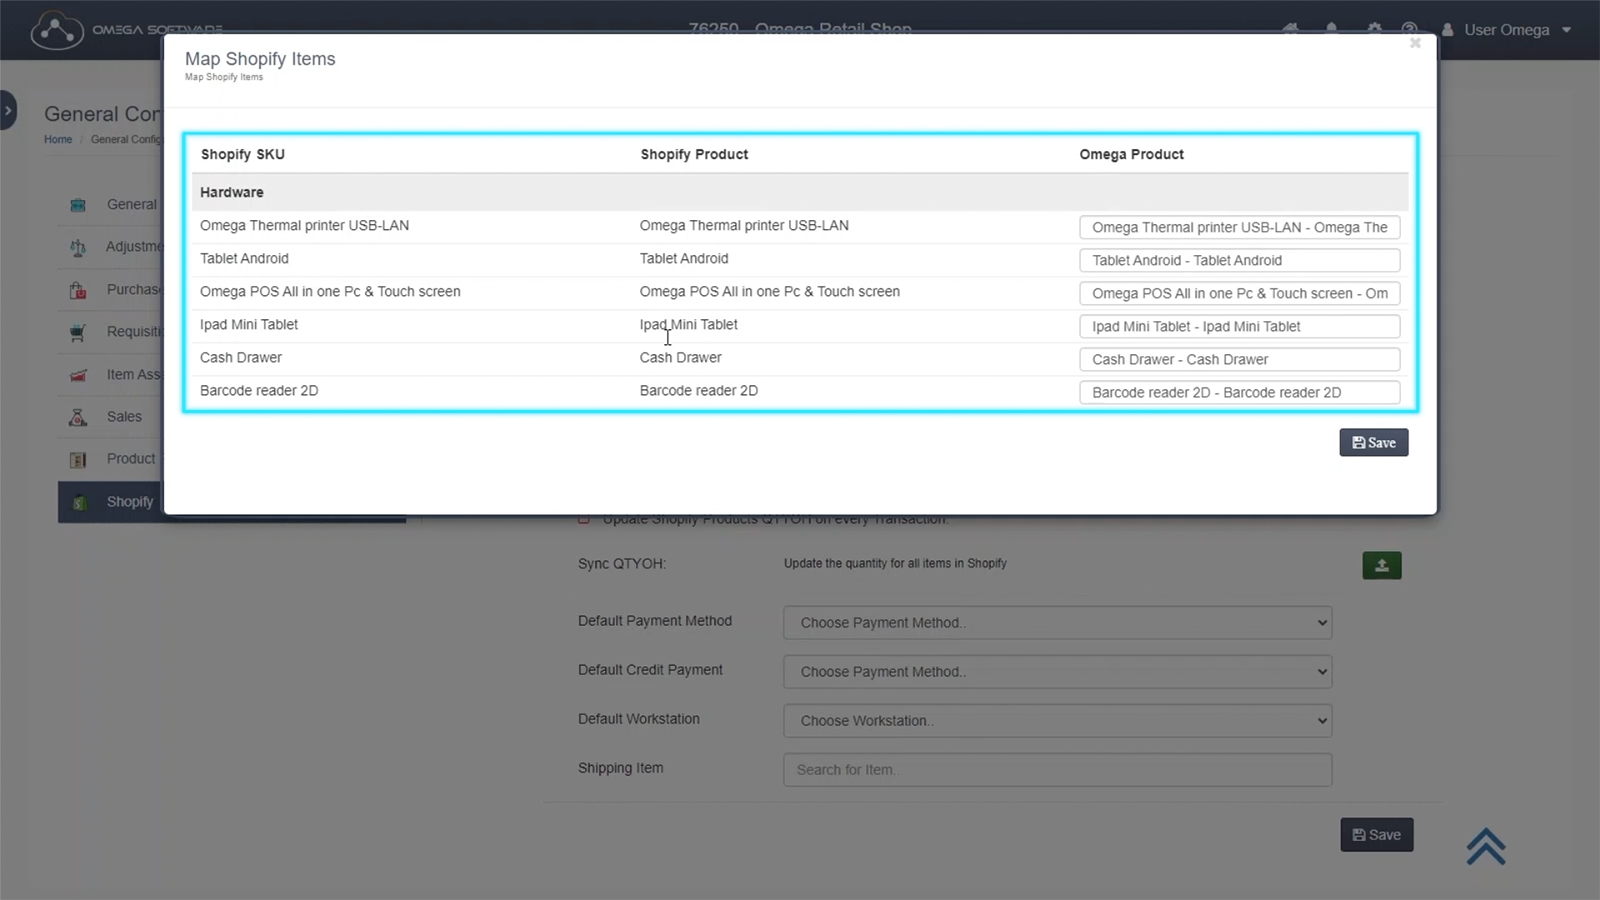Click Shopify SKU cell 'Omega Thermal printer USB-LAN'

tap(304, 225)
